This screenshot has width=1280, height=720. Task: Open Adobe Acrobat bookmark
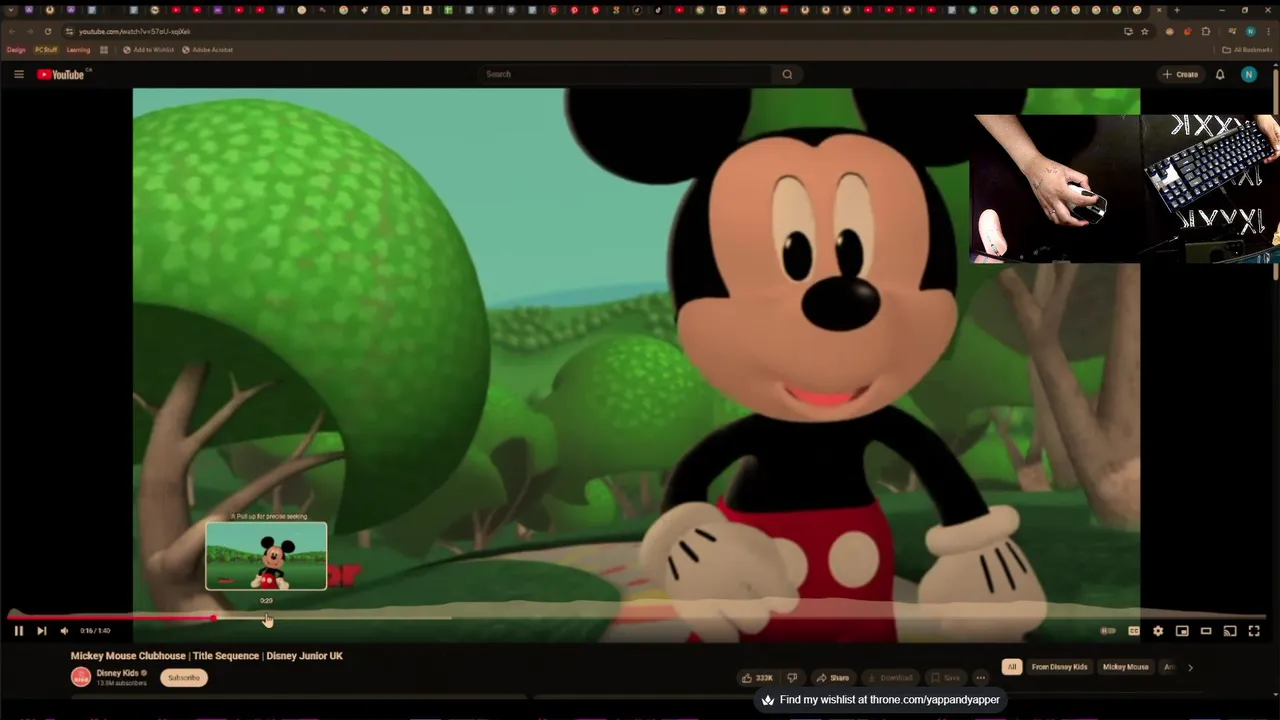point(207,50)
